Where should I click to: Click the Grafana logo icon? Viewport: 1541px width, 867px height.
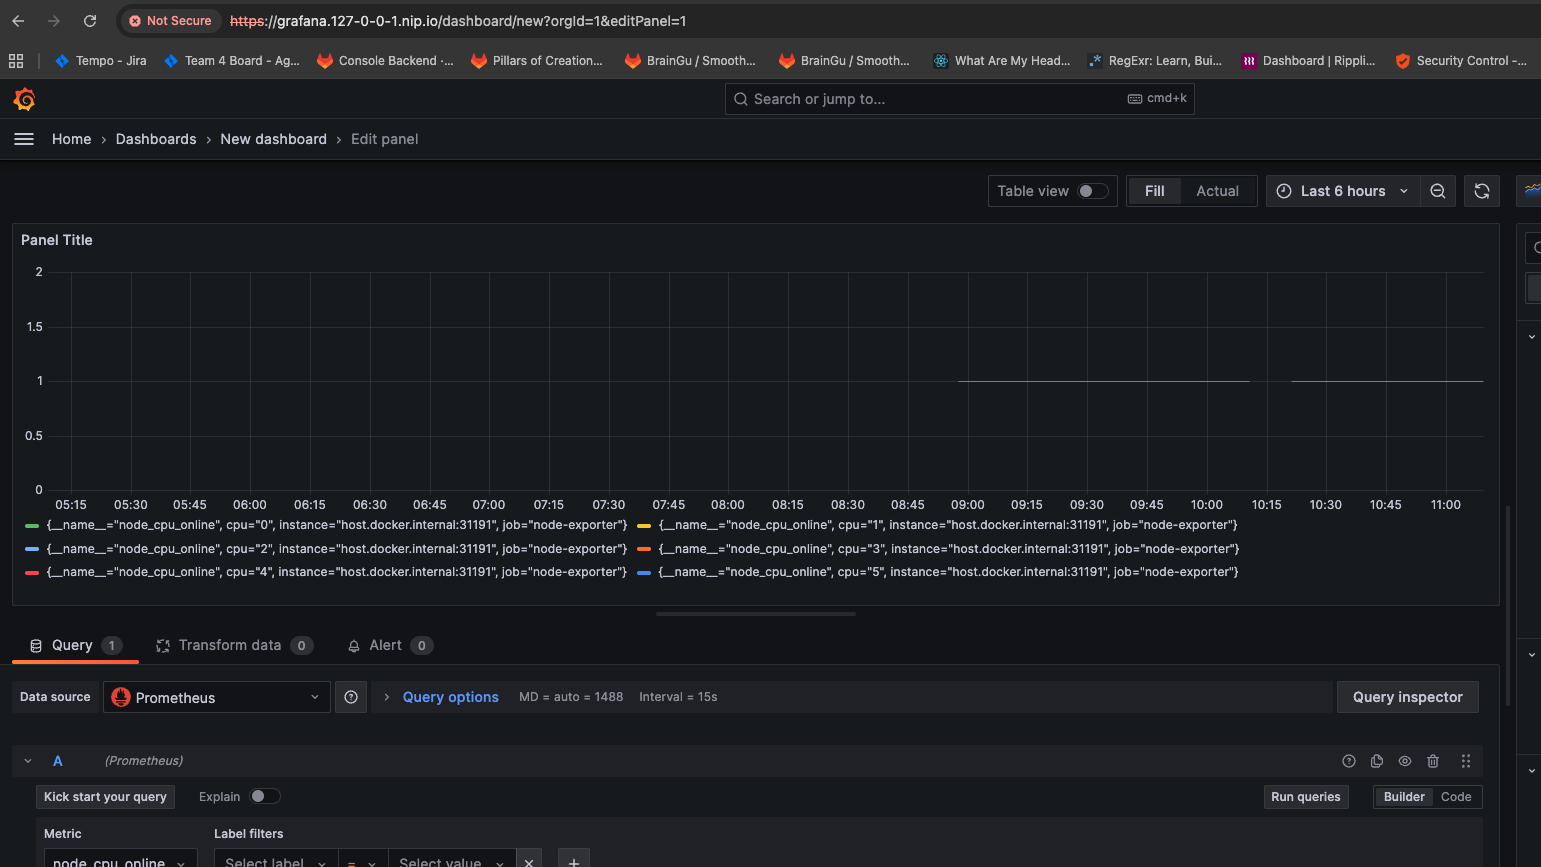point(25,99)
